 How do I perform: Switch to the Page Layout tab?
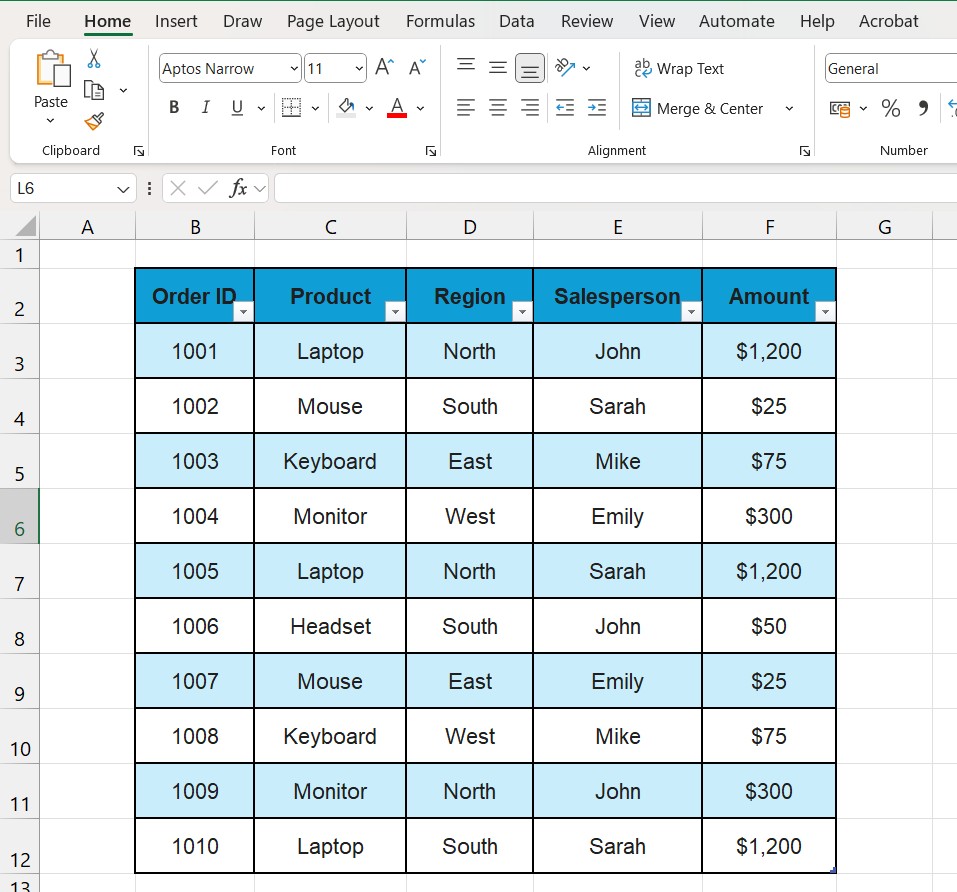tap(333, 21)
